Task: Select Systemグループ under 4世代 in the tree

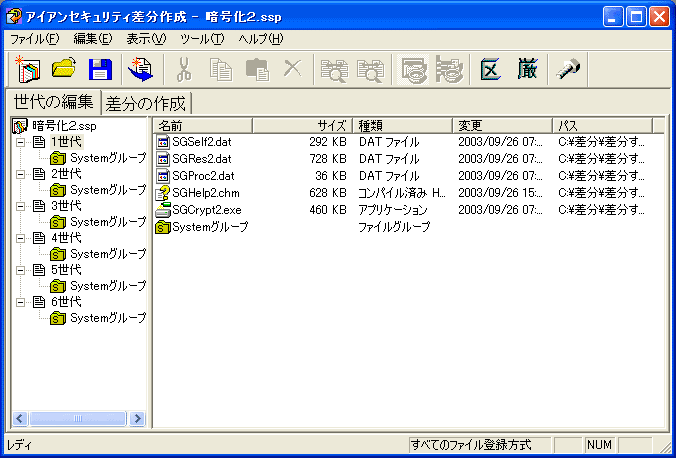Action: point(107,254)
